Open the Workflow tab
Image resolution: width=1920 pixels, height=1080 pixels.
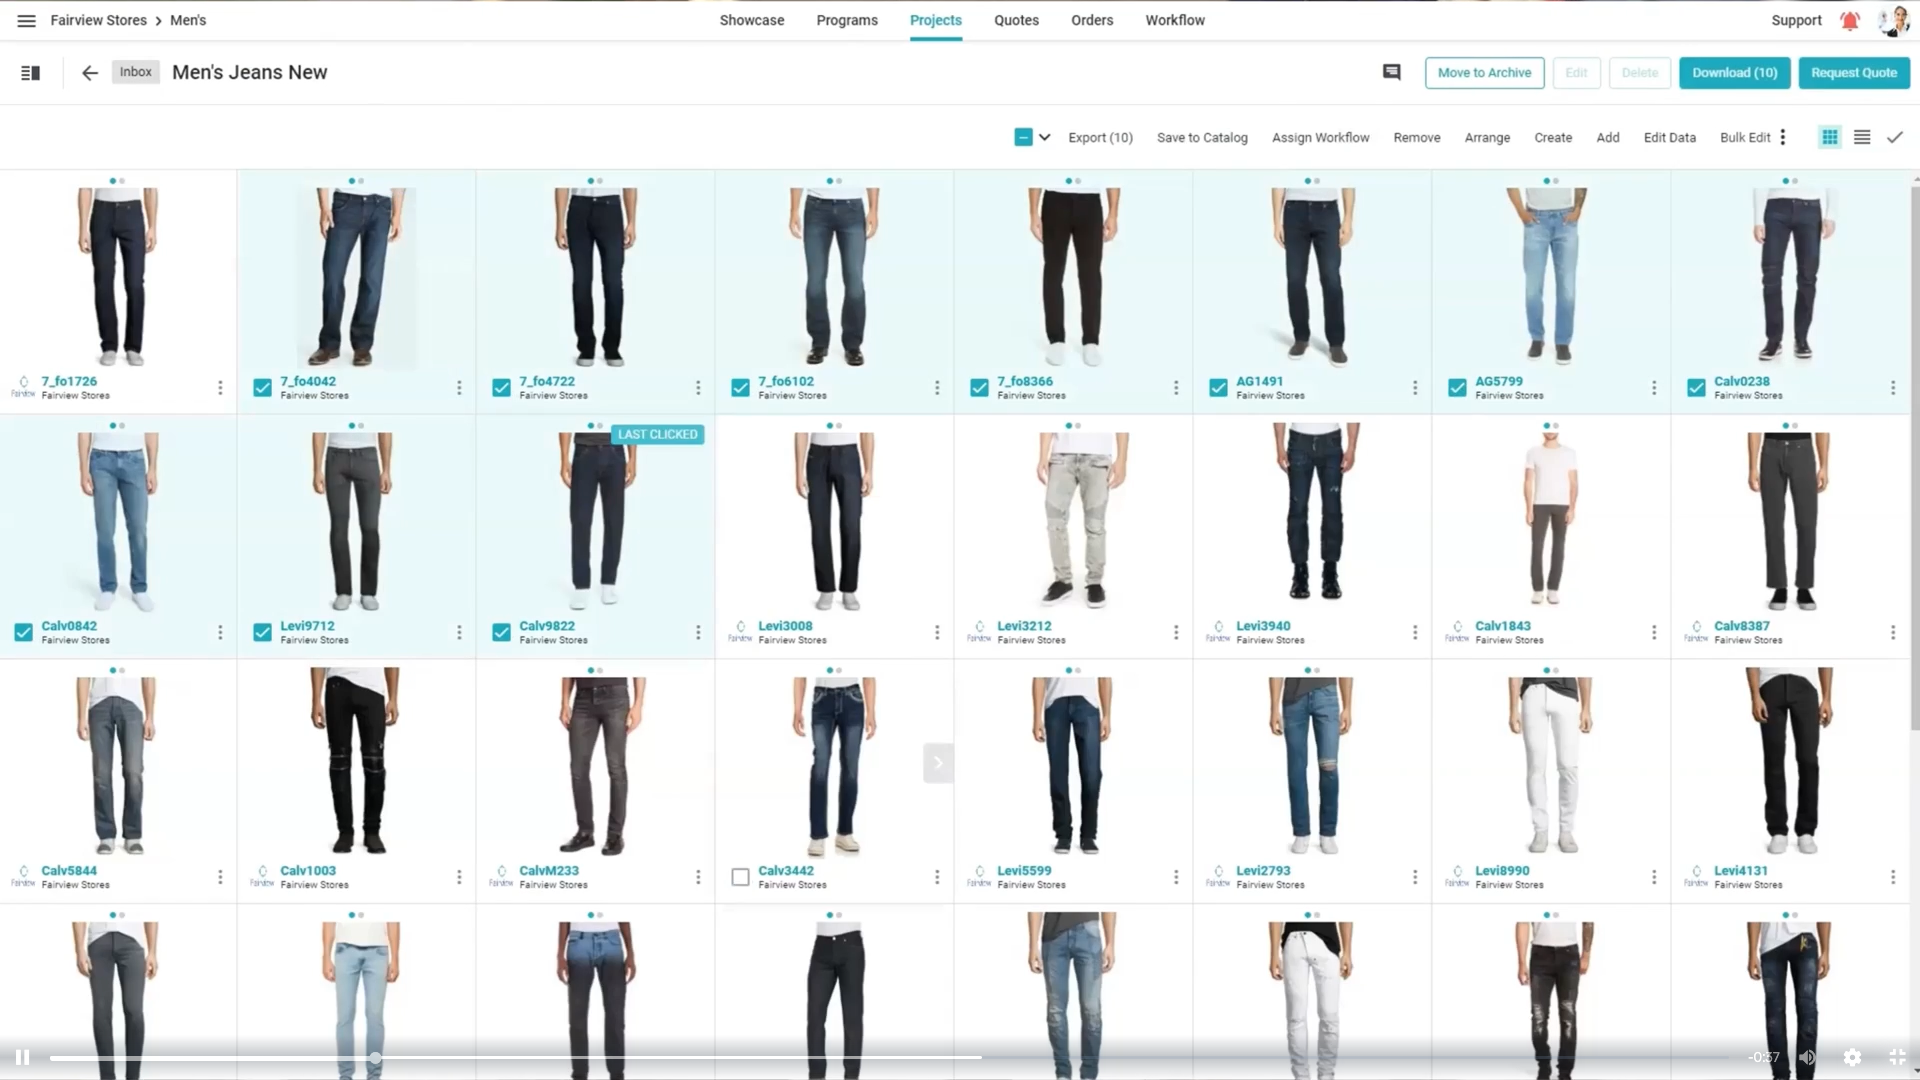(1174, 20)
